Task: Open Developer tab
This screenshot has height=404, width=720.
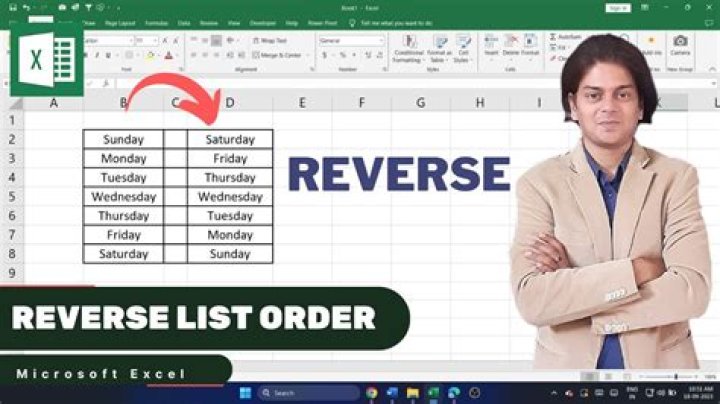Action: pyautogui.click(x=263, y=23)
